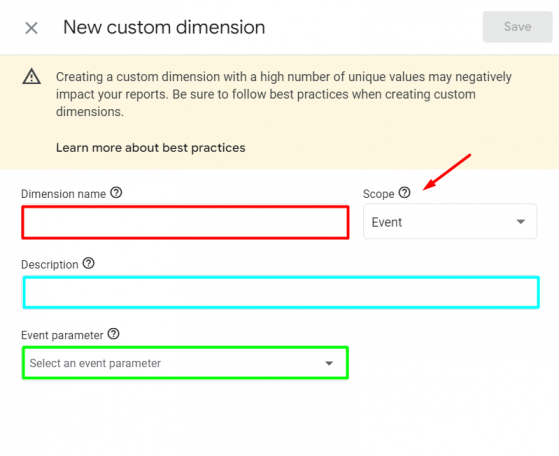Open Learn more about best practices link

click(150, 148)
